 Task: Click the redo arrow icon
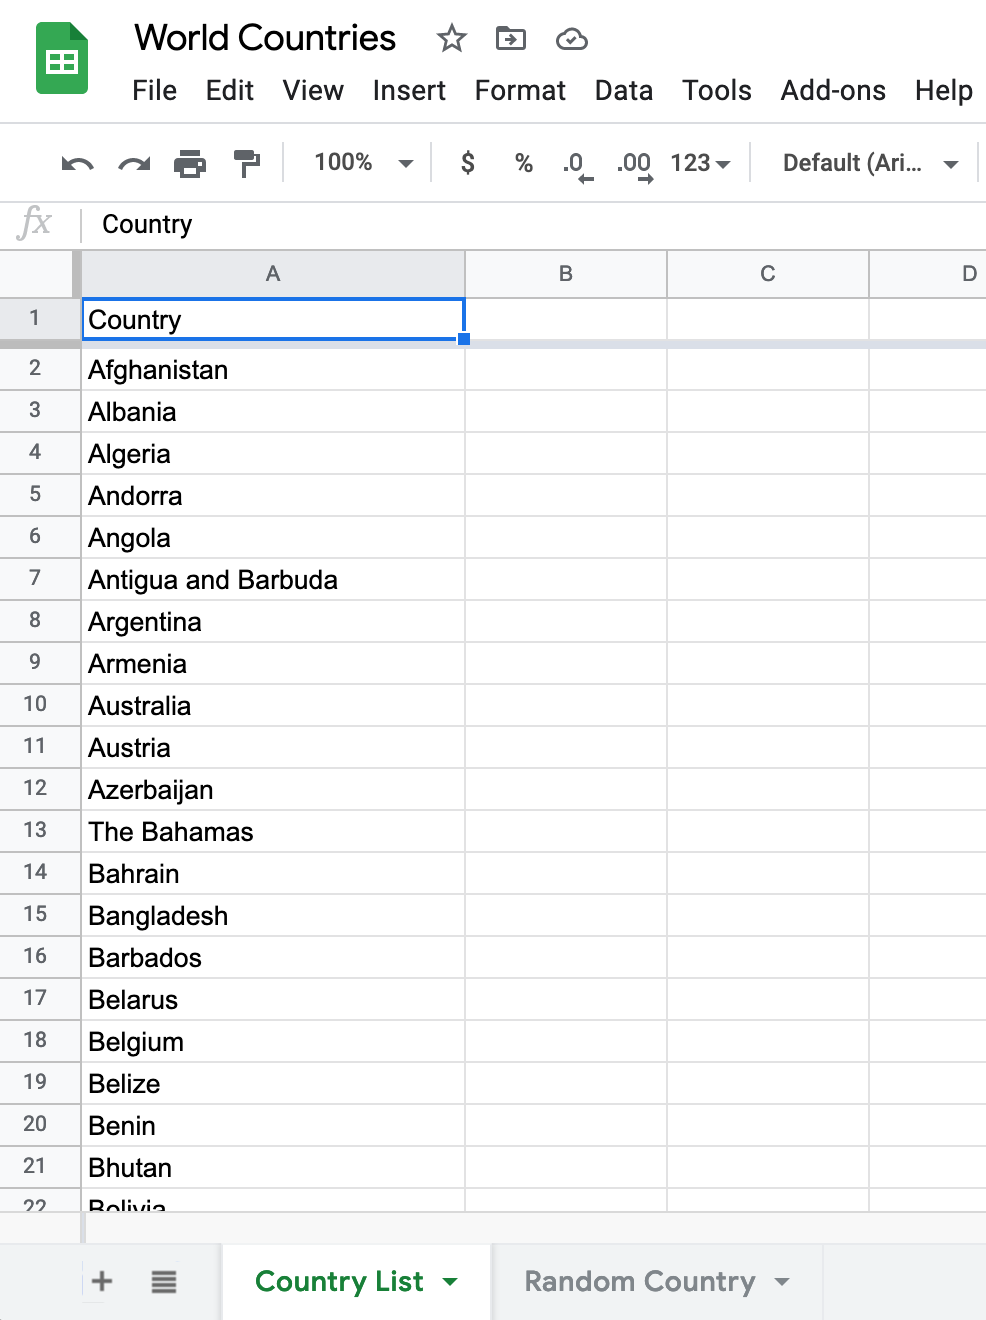click(134, 163)
